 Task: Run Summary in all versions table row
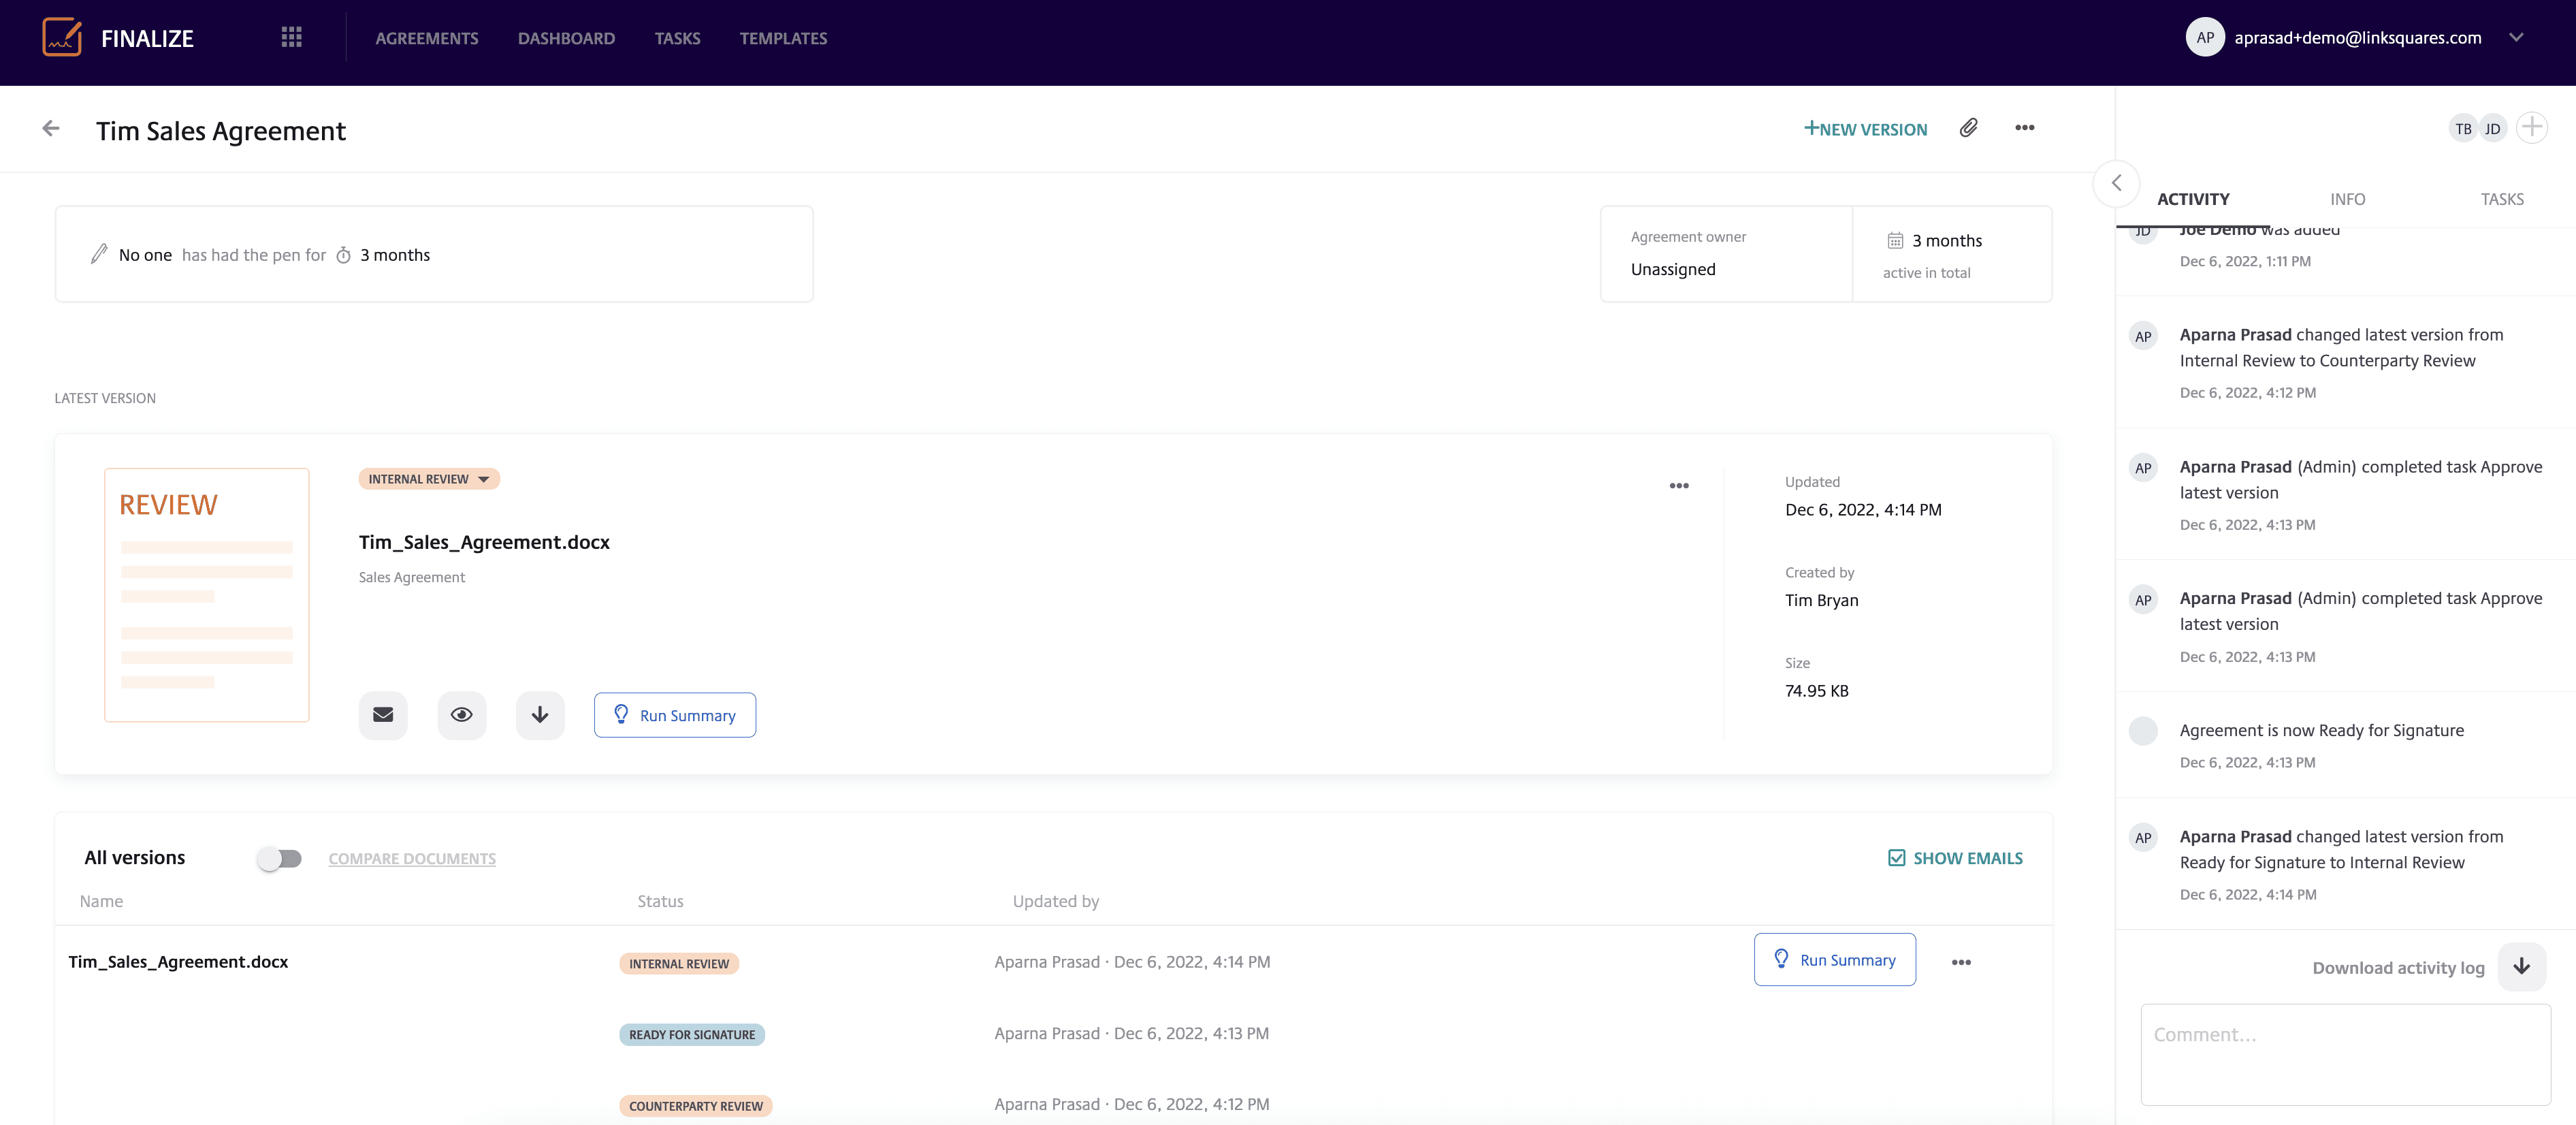click(1834, 960)
